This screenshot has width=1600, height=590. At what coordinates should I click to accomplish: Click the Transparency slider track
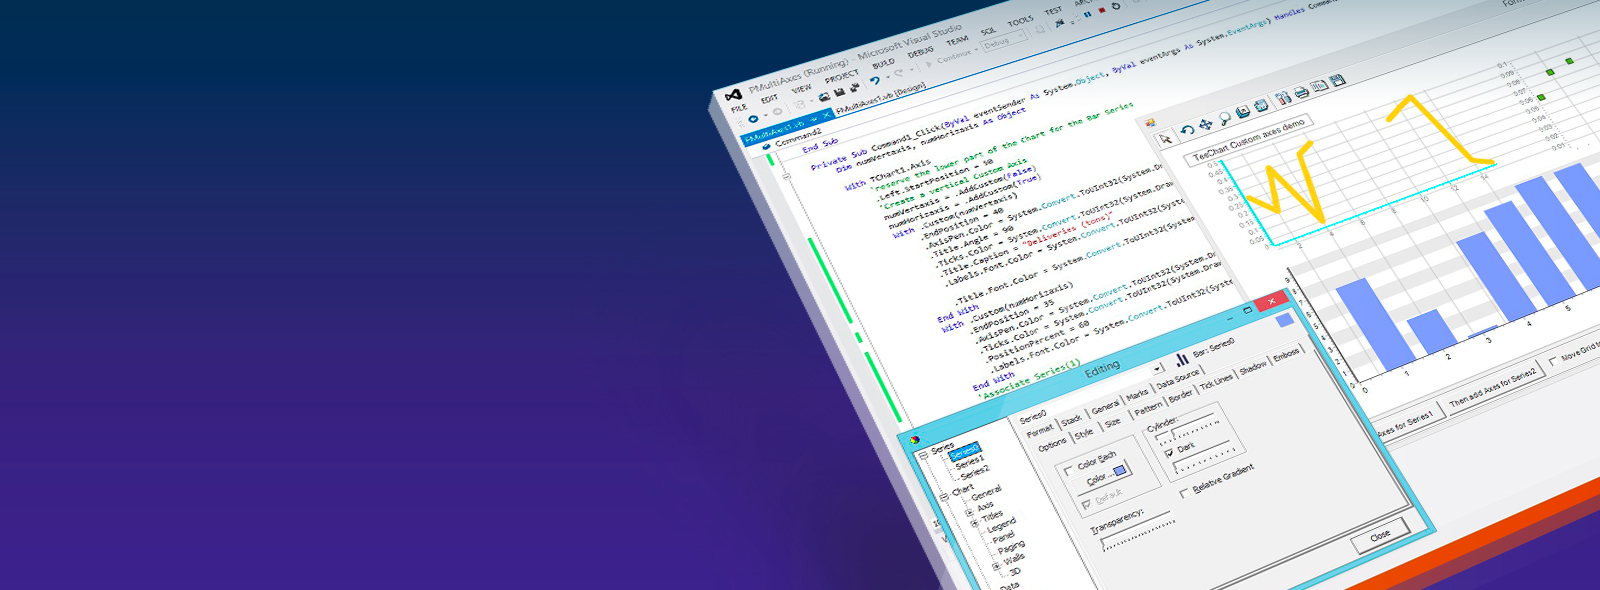[x=1136, y=531]
